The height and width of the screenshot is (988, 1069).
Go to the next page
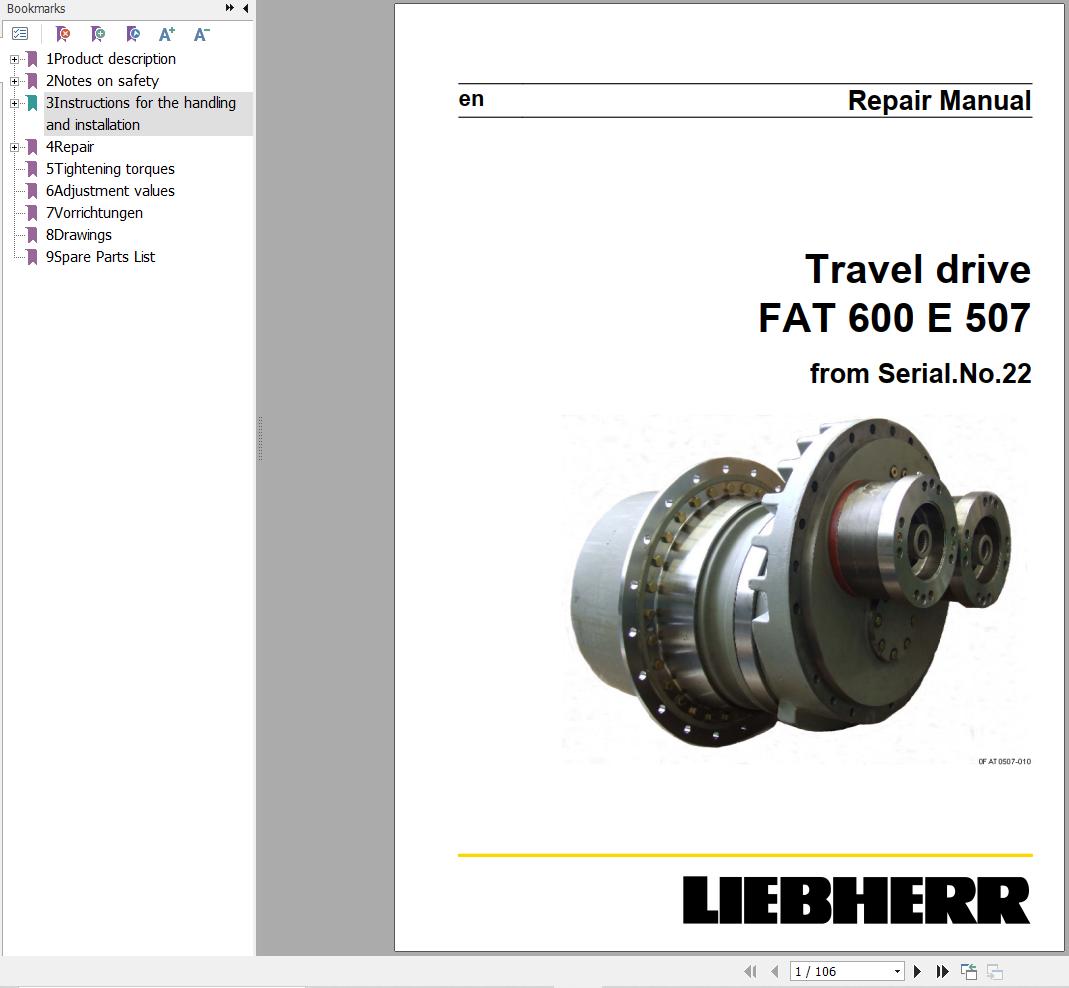coord(917,971)
